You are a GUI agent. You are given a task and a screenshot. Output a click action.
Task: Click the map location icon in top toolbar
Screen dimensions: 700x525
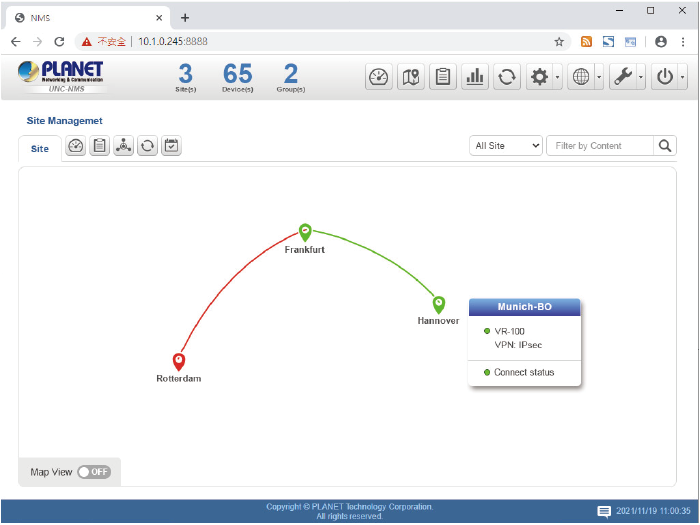(410, 77)
